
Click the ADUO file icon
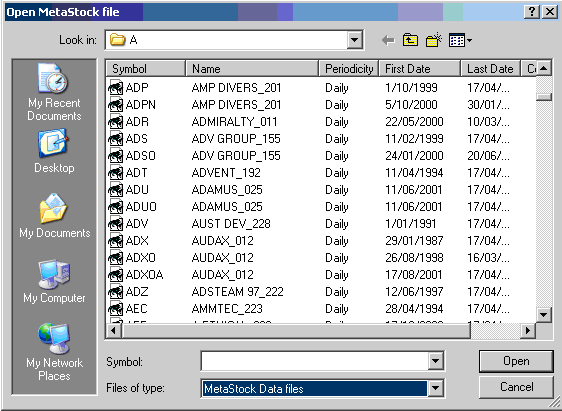click(115, 207)
